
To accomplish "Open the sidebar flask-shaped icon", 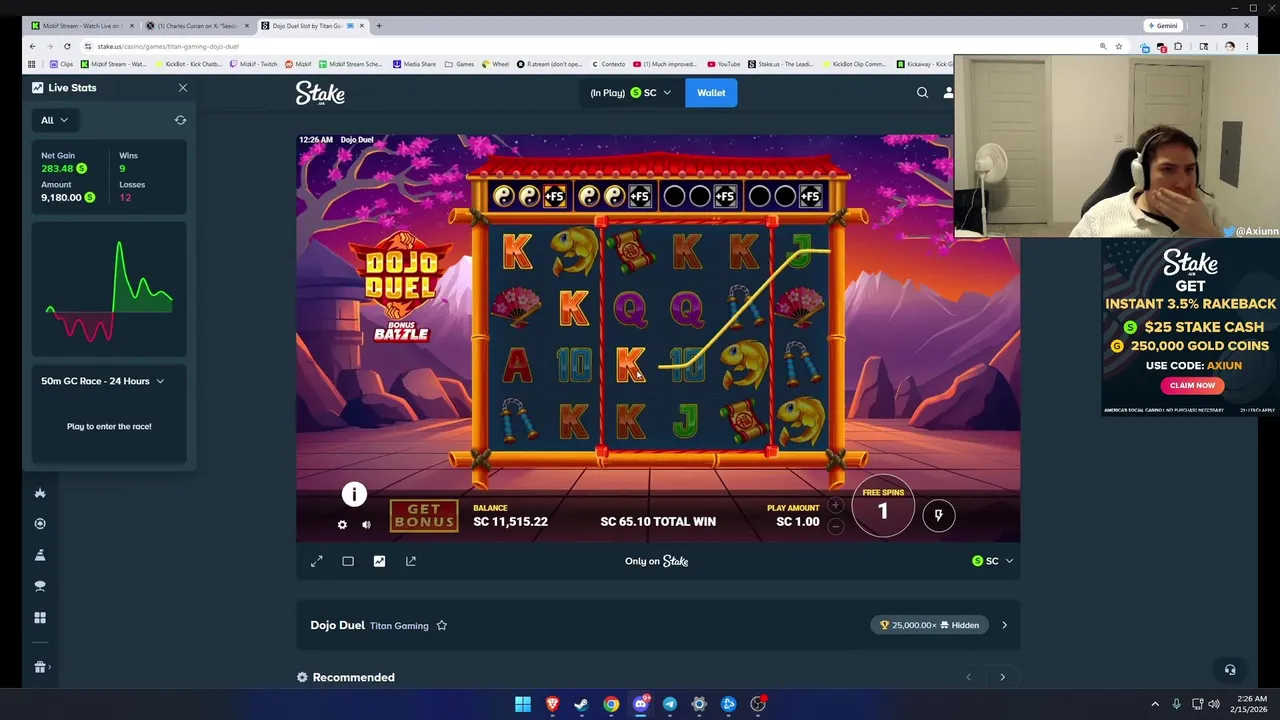I will tap(40, 555).
